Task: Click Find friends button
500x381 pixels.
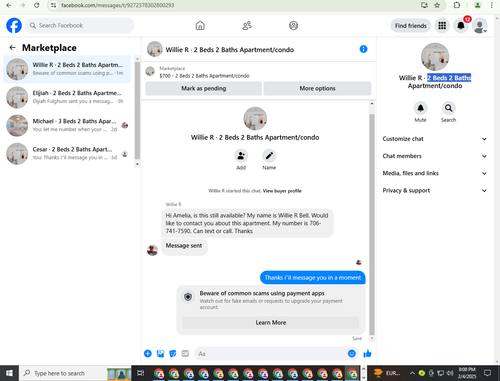Action: 411,26
